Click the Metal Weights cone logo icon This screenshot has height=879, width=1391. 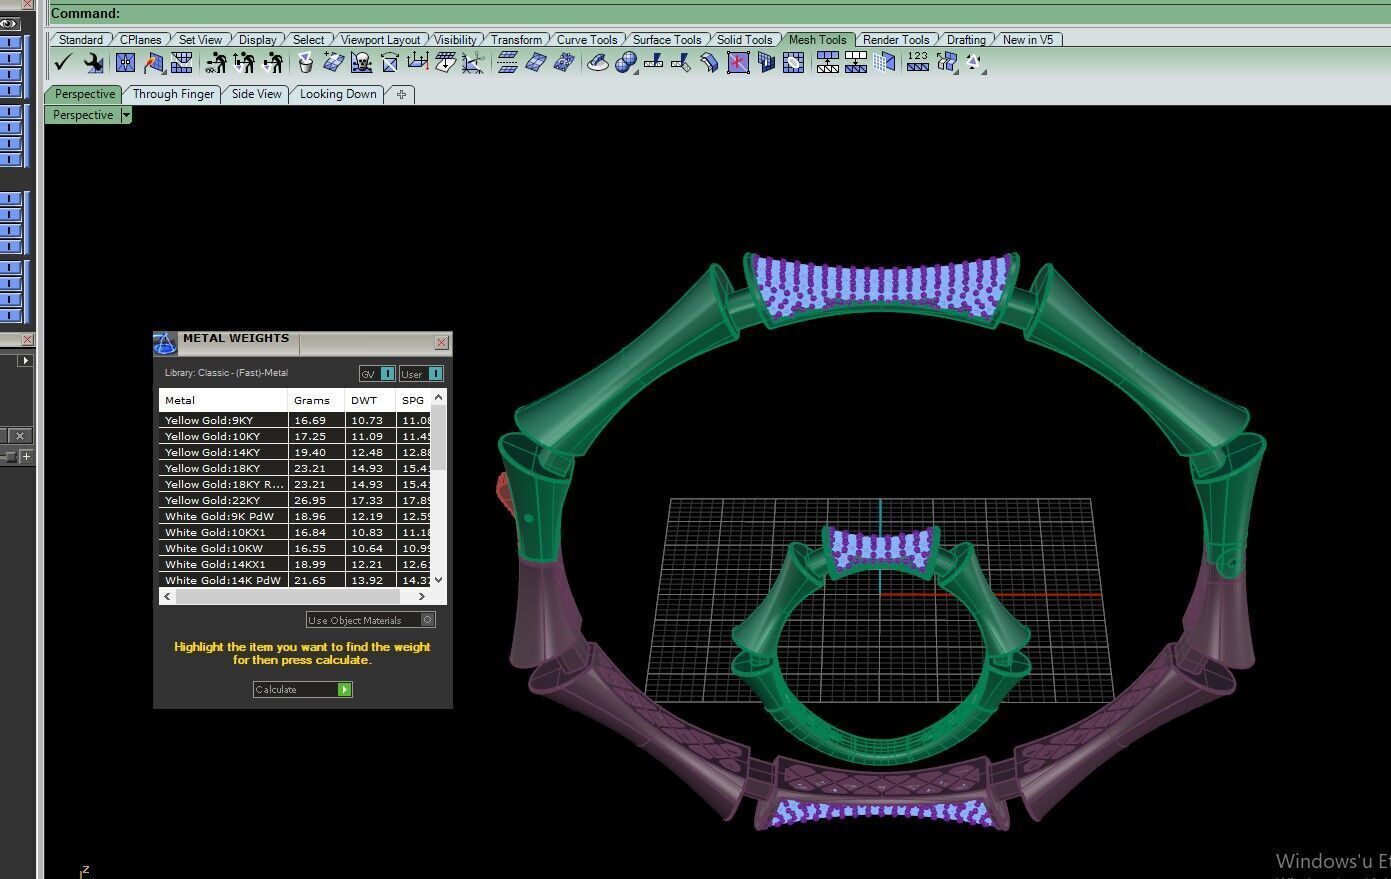[165, 343]
